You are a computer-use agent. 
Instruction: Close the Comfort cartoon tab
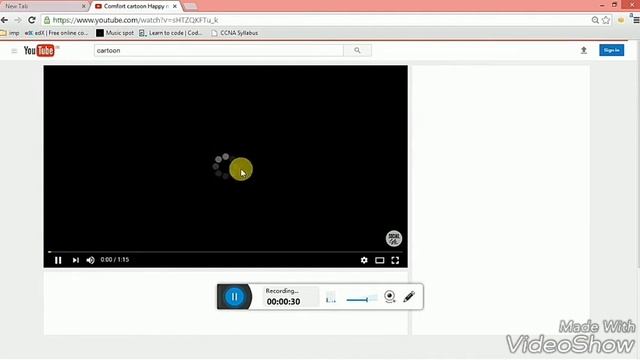pos(175,6)
